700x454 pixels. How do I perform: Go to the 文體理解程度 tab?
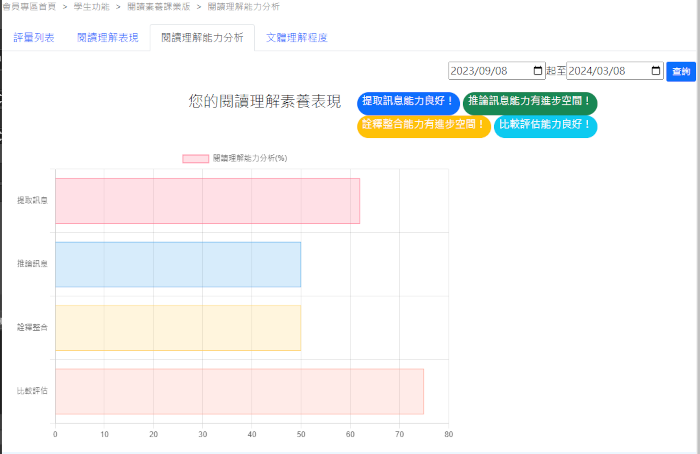tap(296, 38)
